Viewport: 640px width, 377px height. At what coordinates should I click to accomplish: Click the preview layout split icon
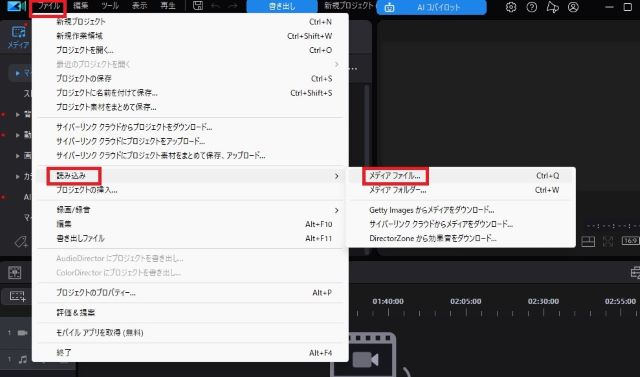click(x=588, y=241)
